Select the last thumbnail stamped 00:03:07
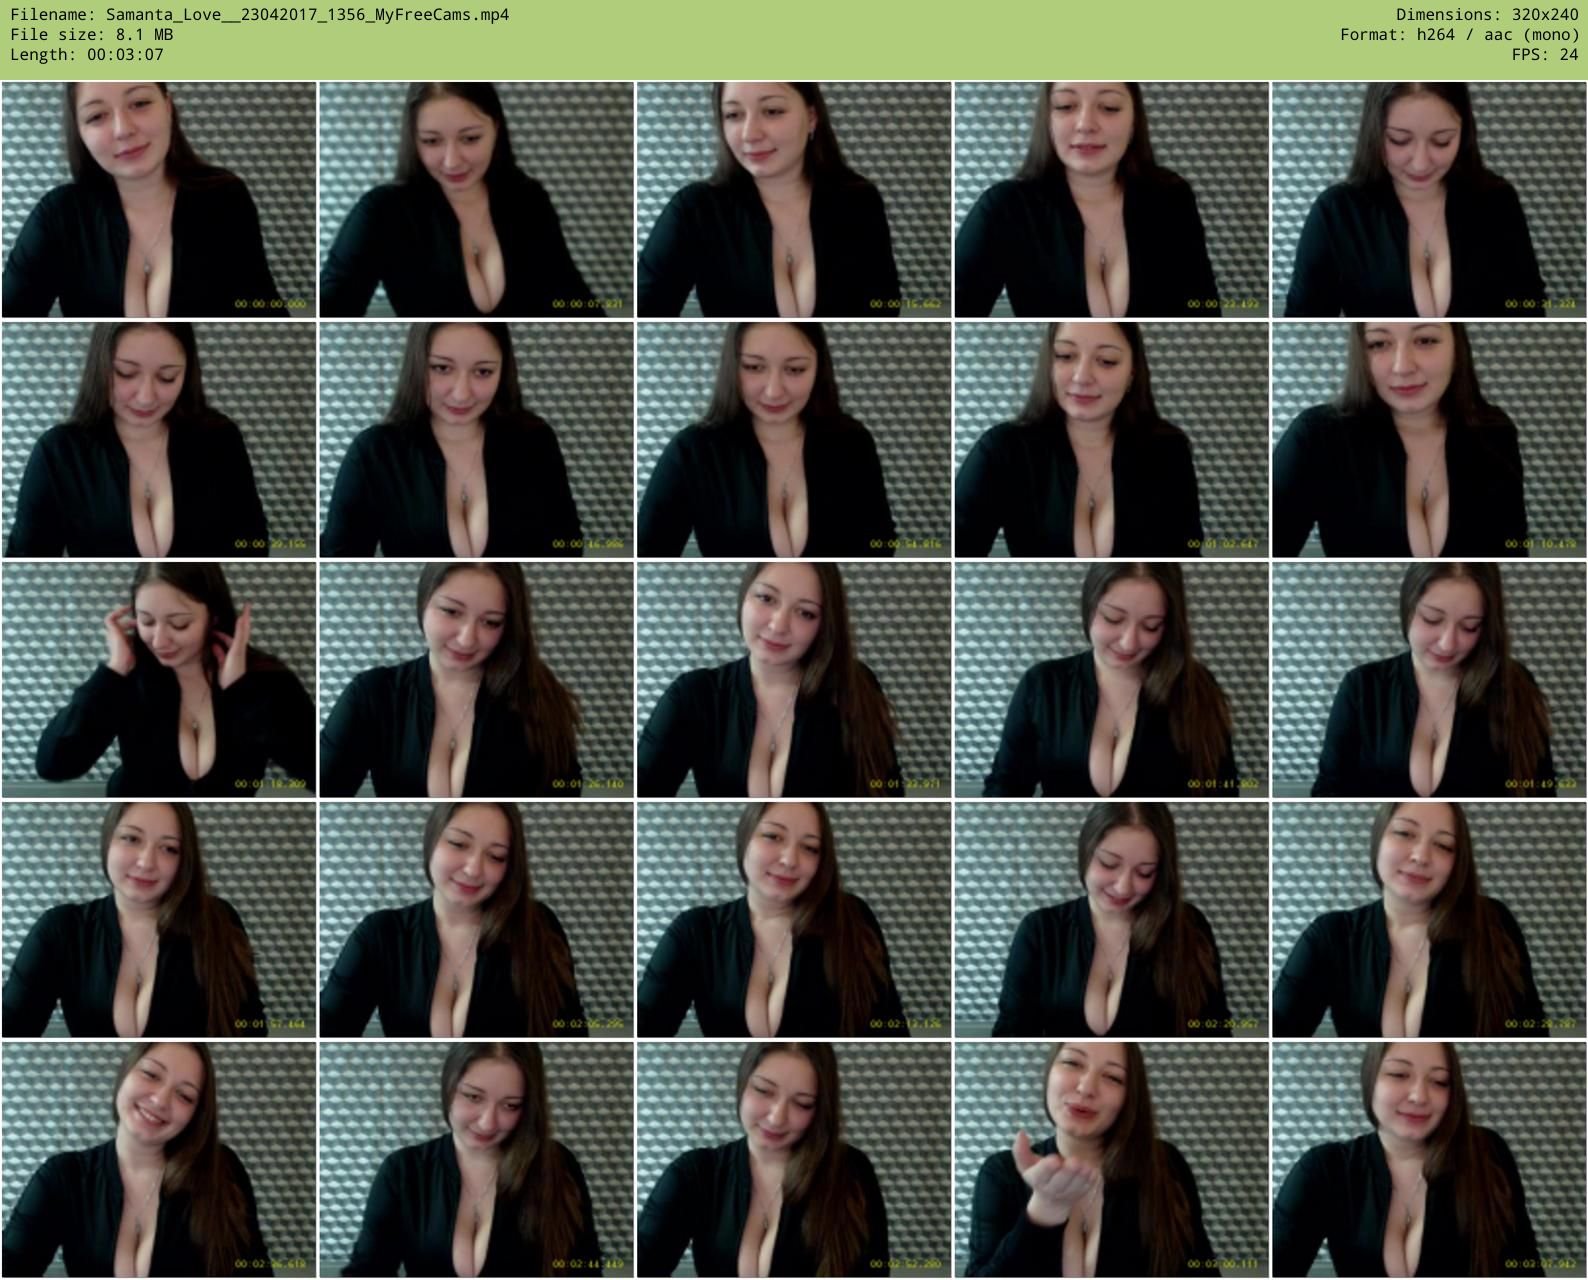Image resolution: width=1588 pixels, height=1280 pixels. coord(1429,1160)
